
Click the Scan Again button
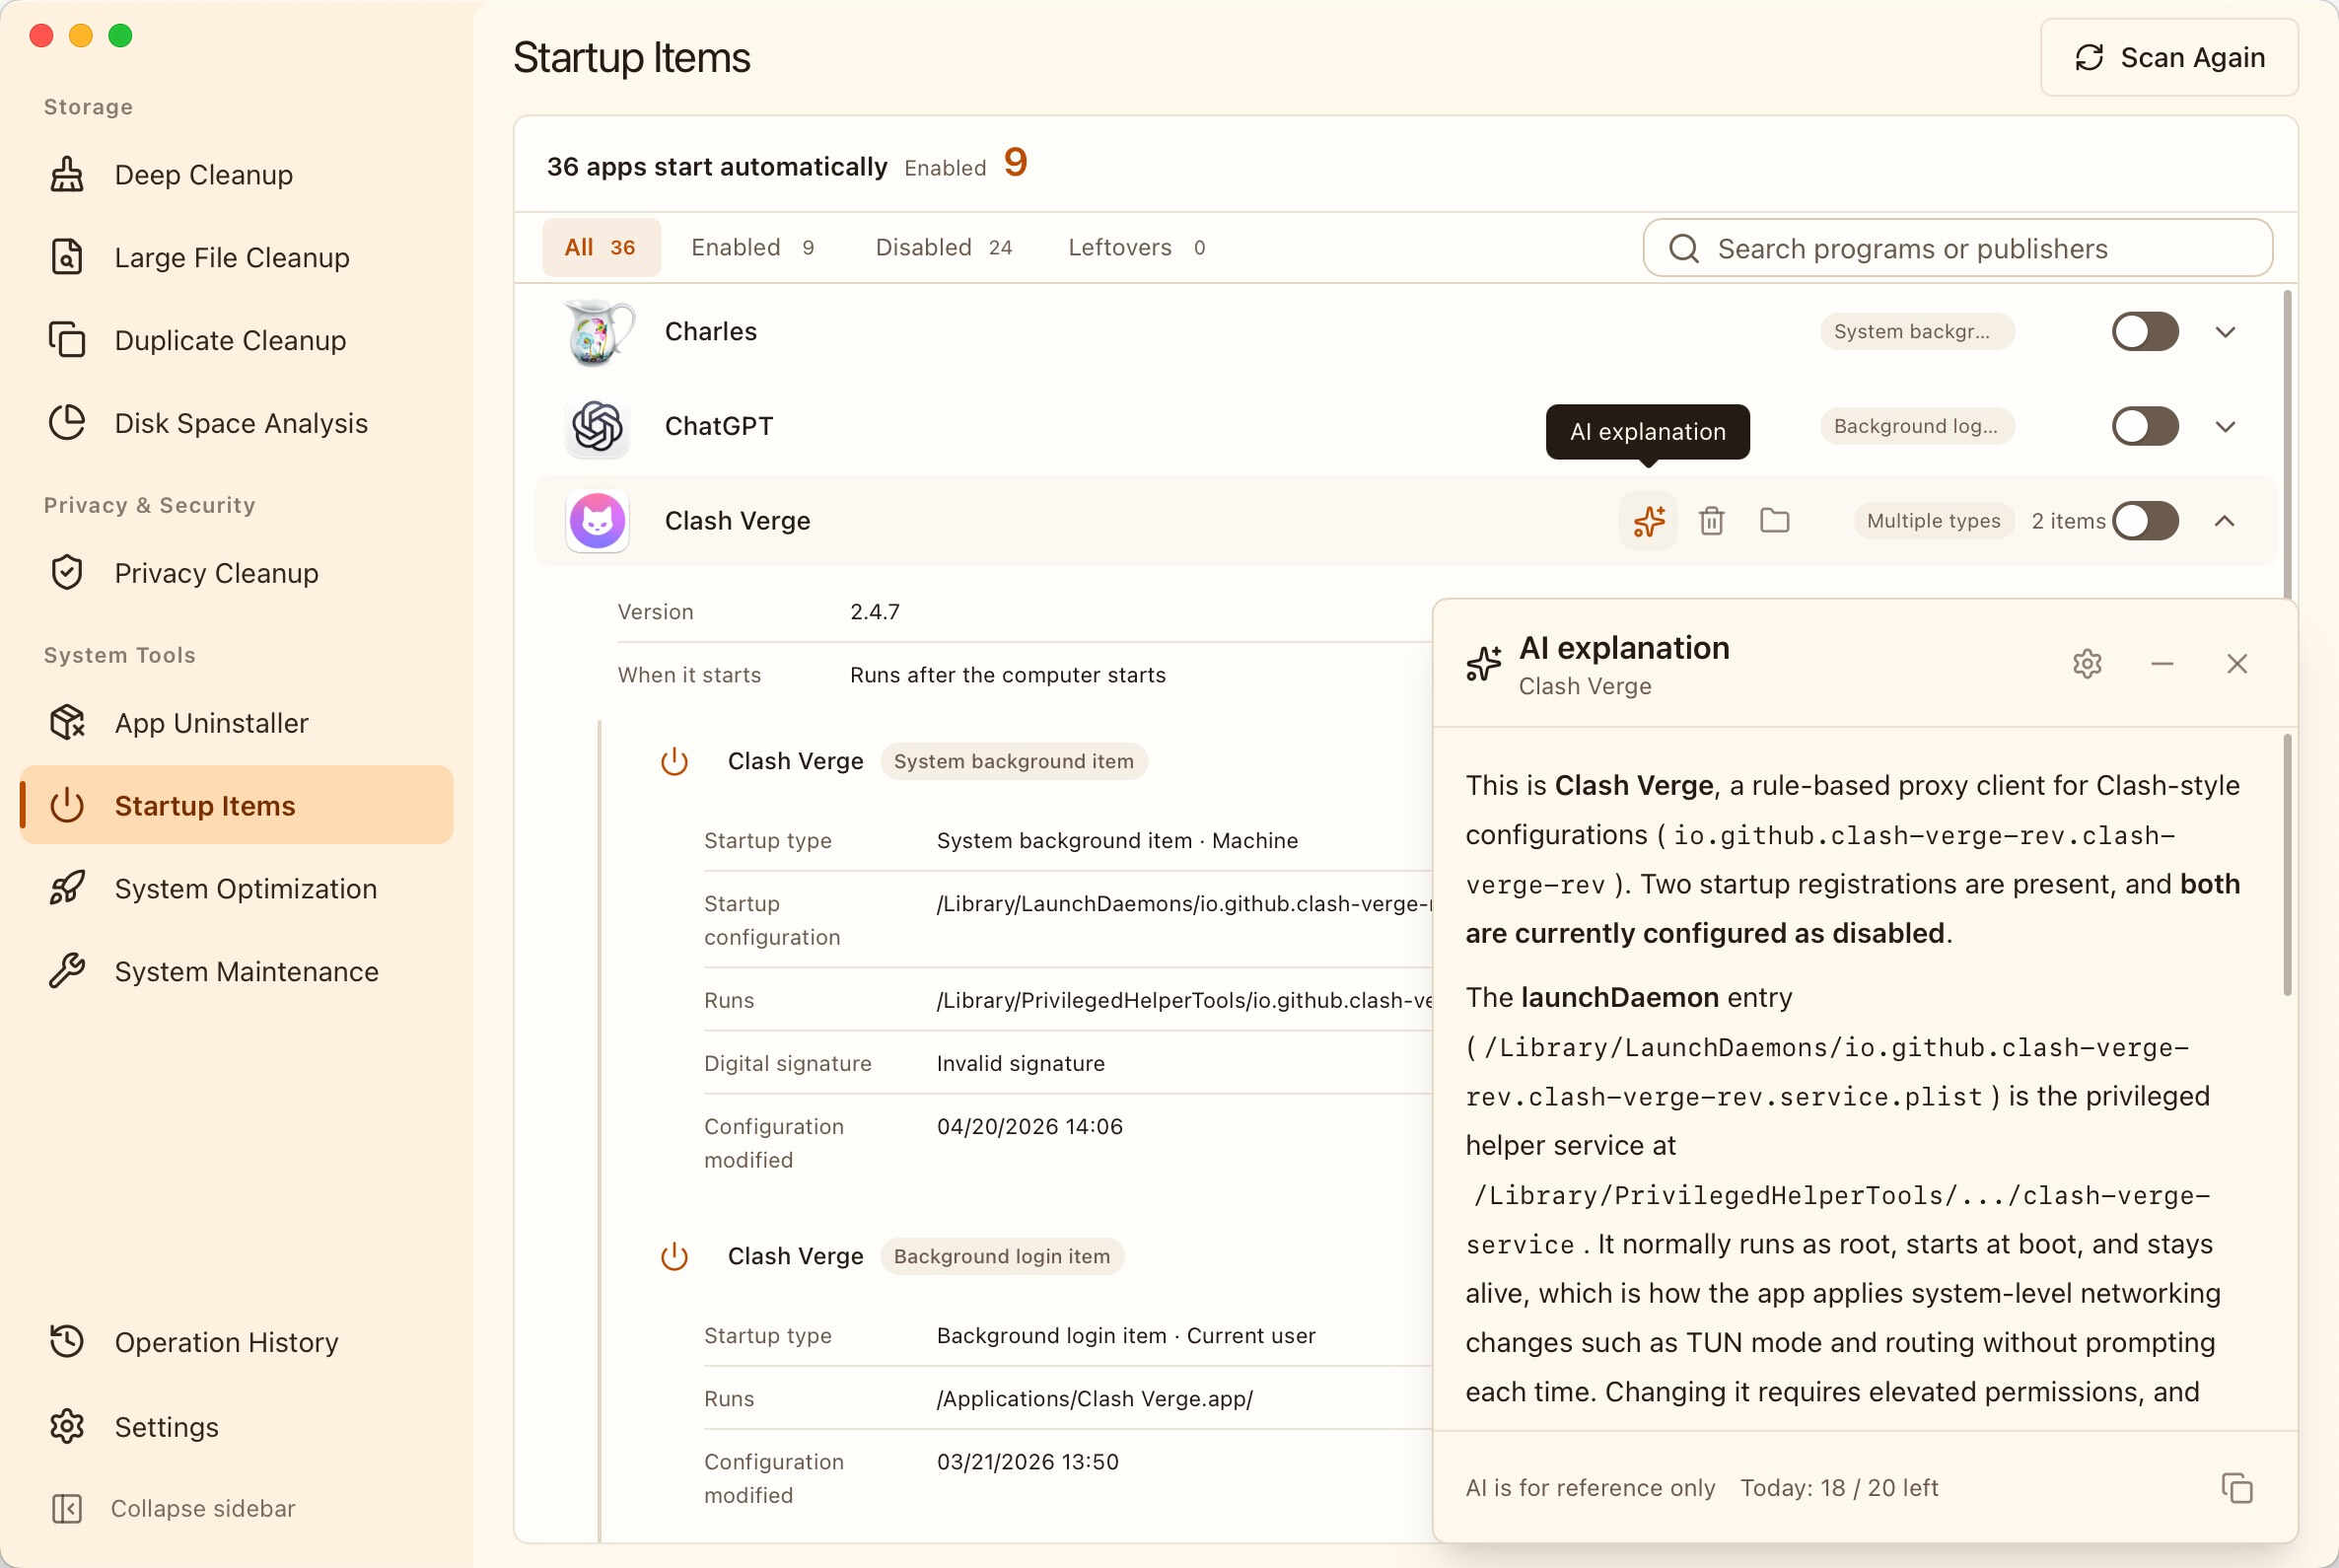tap(2168, 58)
